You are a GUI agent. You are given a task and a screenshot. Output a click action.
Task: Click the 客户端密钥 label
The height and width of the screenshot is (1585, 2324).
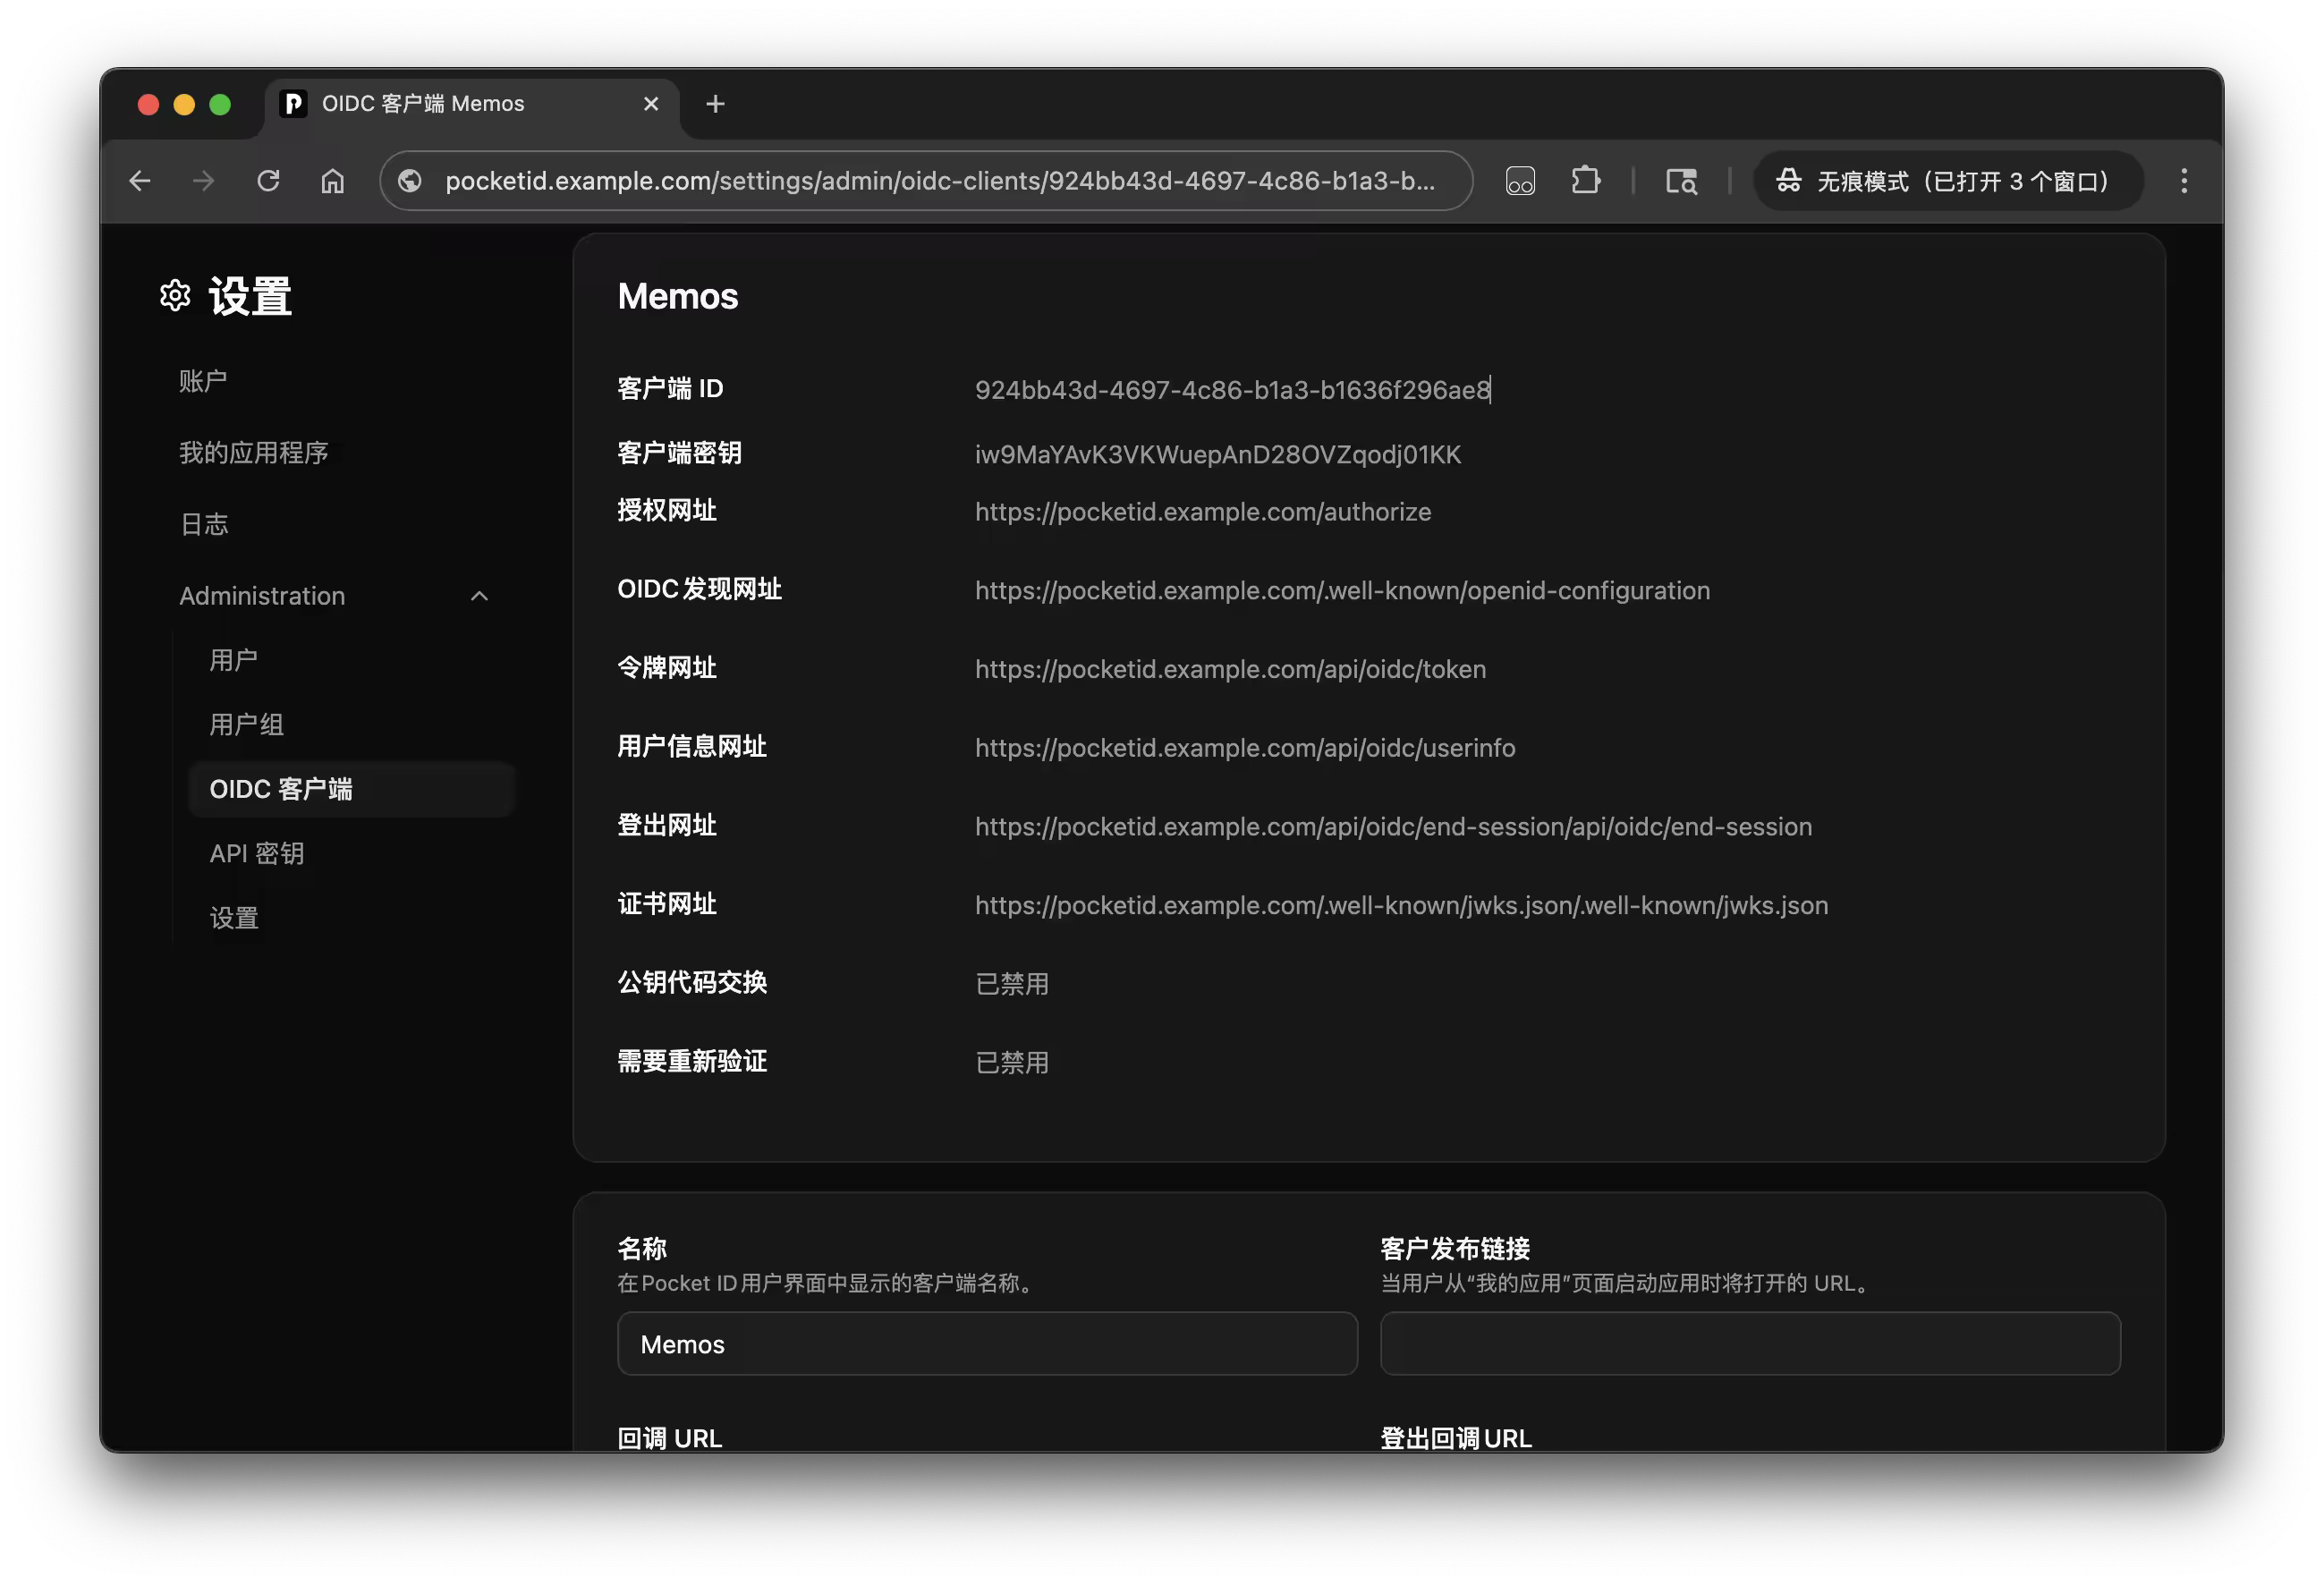[680, 453]
